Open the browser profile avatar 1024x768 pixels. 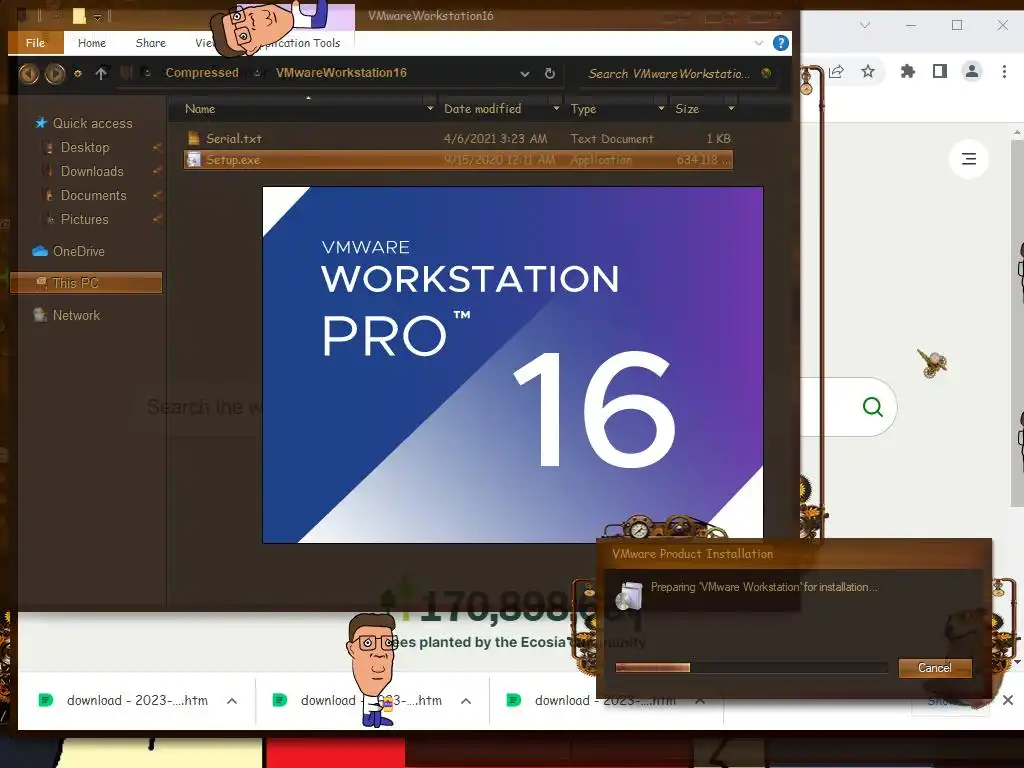point(972,71)
